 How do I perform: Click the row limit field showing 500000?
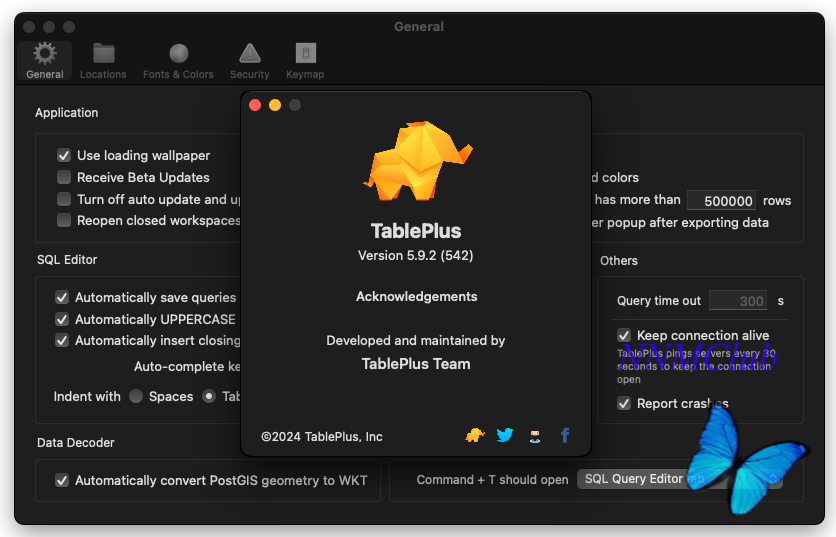tap(721, 200)
